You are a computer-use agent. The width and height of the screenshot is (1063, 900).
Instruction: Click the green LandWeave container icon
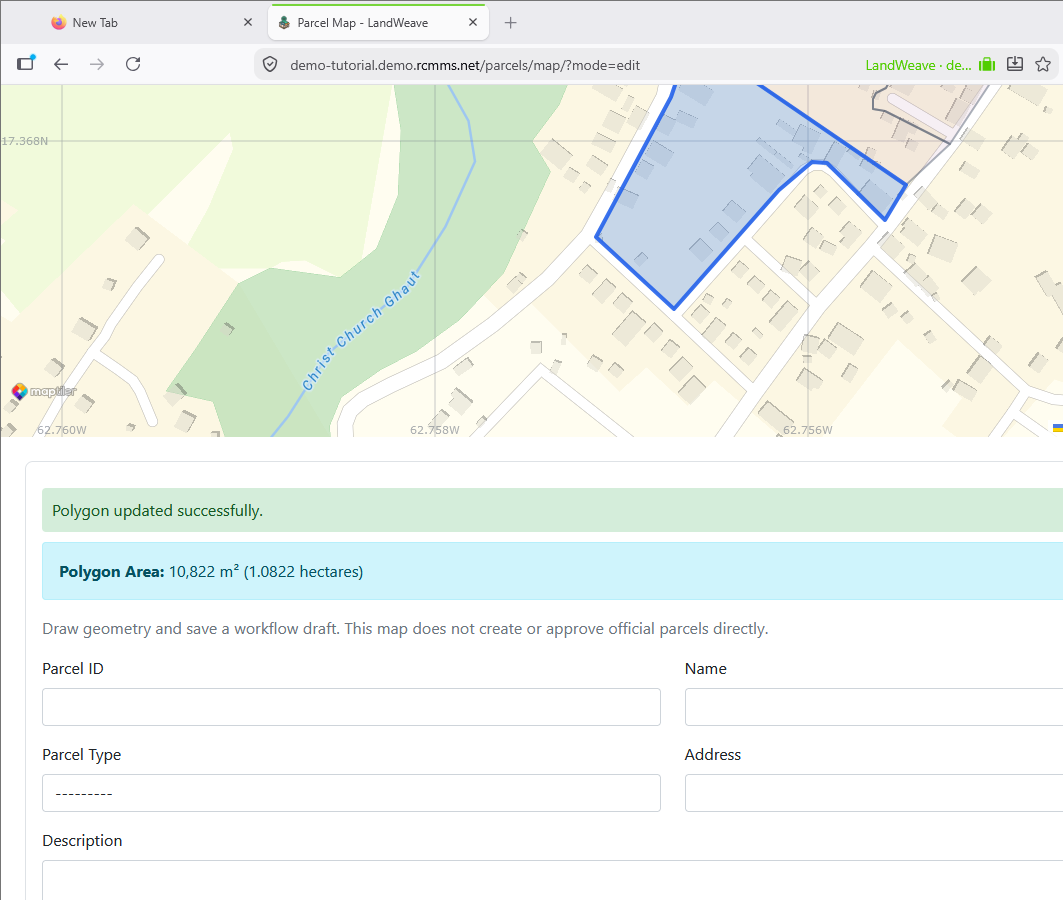pos(987,64)
